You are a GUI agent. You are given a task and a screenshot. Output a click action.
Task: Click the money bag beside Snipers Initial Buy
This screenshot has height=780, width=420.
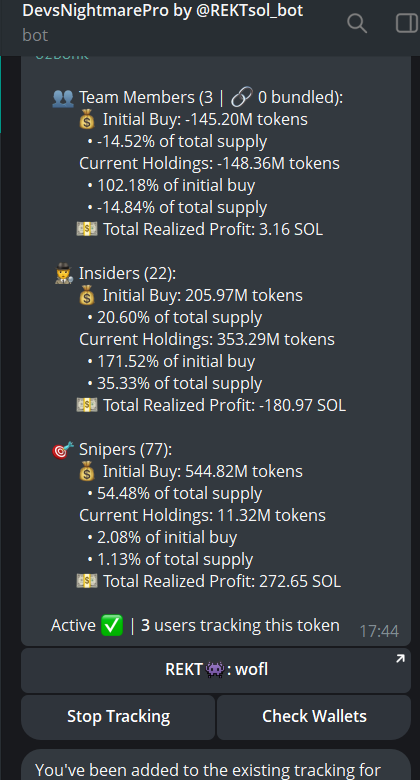[87, 471]
